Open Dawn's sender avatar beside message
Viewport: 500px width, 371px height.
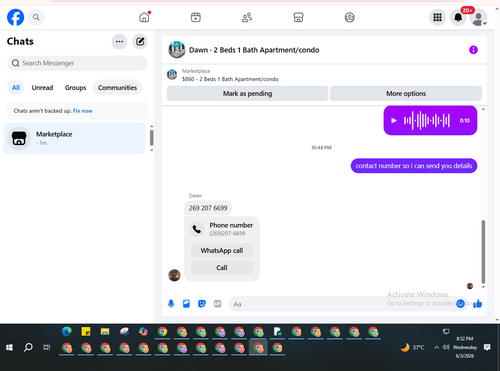tap(174, 275)
